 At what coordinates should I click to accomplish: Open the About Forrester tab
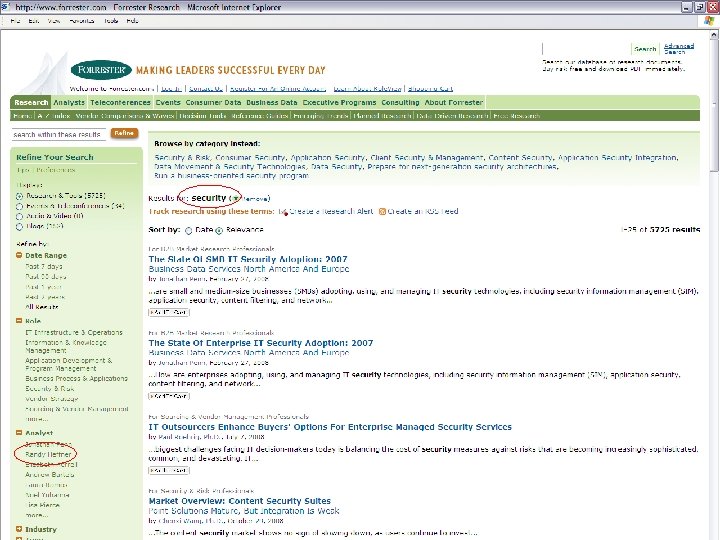454,102
